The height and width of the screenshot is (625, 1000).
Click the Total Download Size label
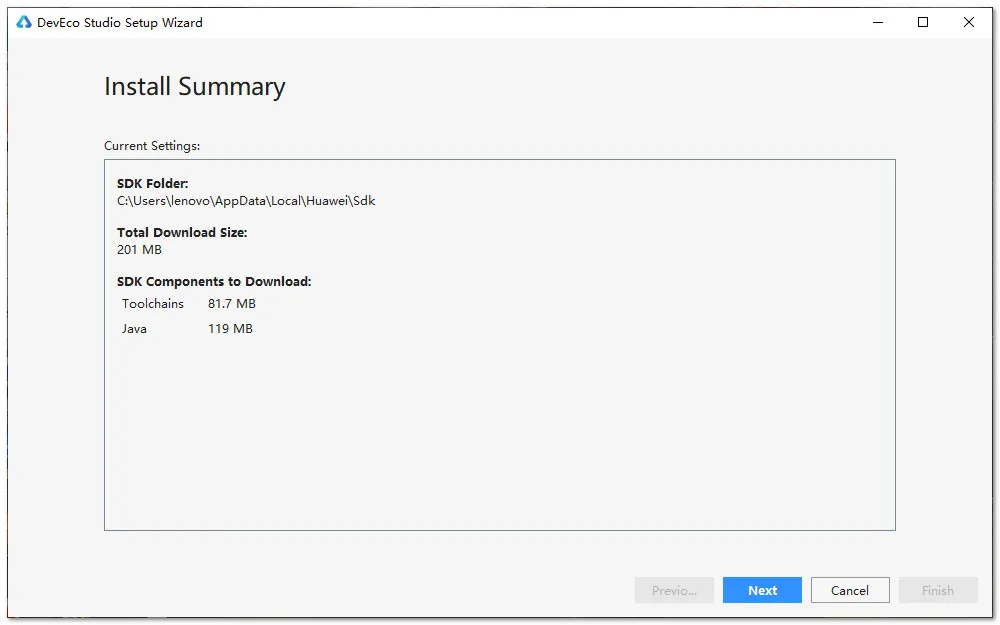click(x=182, y=232)
